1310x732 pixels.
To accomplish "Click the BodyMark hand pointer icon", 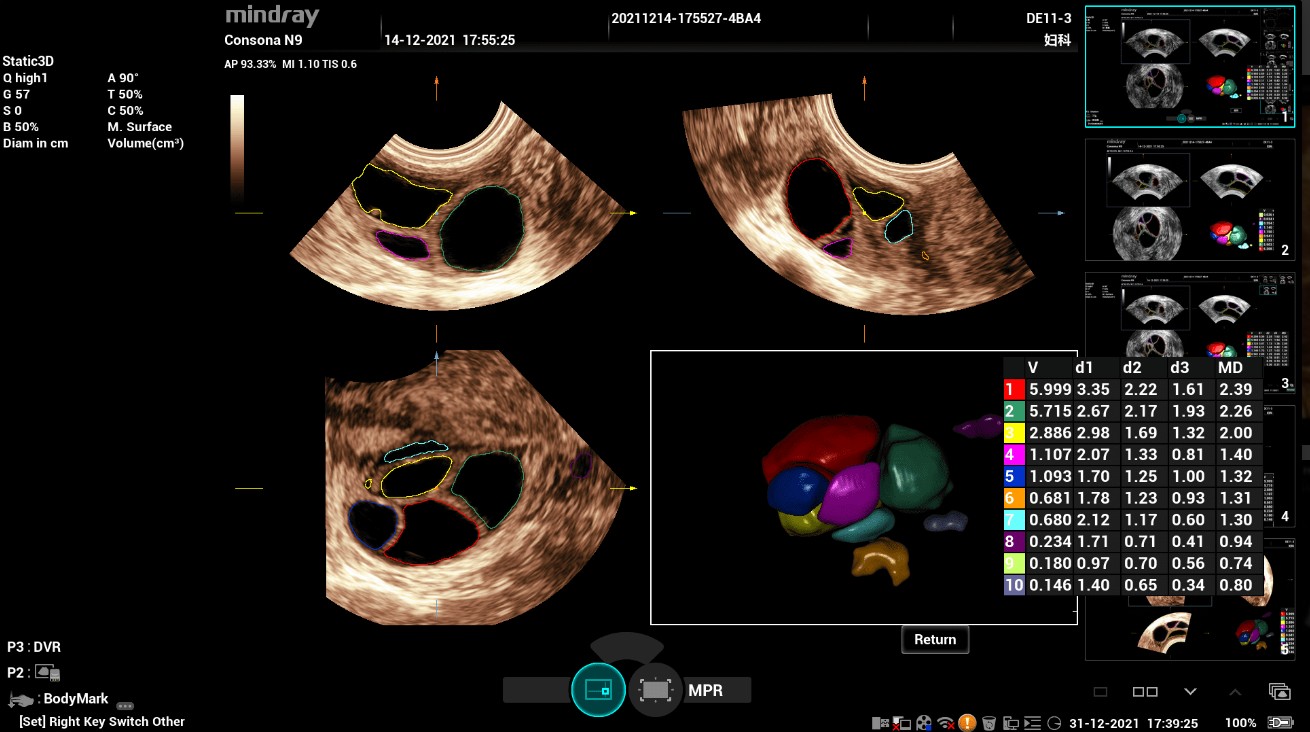I will click(22, 699).
